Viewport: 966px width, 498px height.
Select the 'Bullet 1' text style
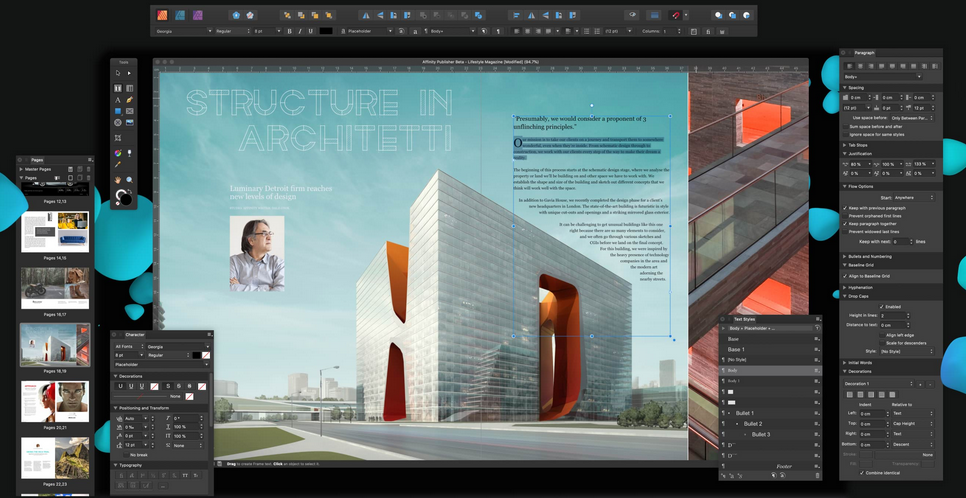coord(770,413)
